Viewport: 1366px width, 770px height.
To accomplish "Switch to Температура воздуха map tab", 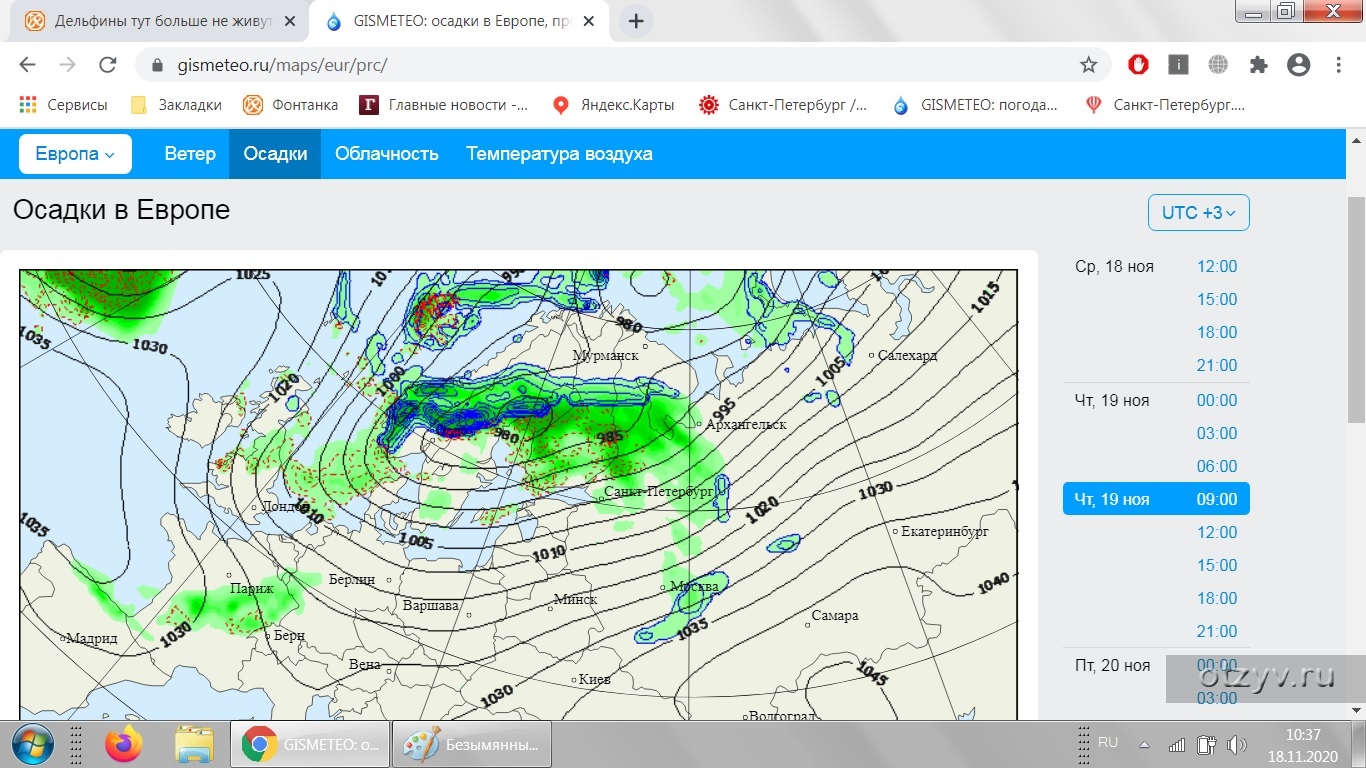I will click(559, 154).
